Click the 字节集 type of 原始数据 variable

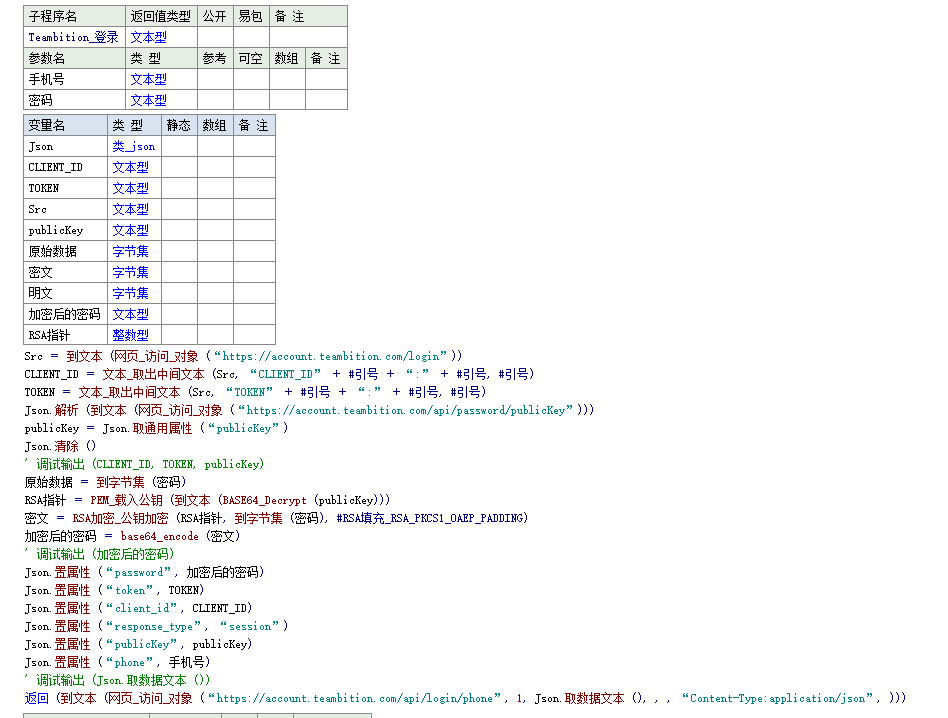point(130,251)
